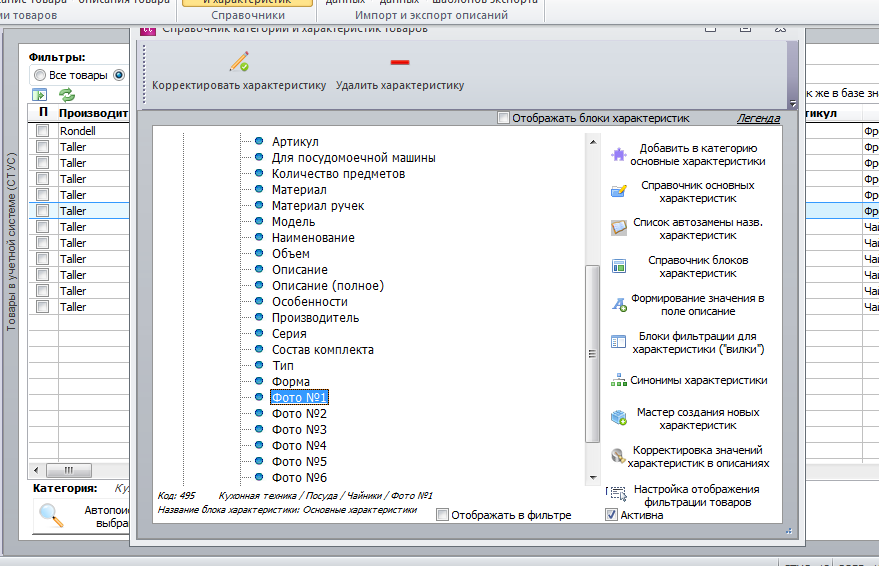Toggle Отображать в фильтре checkbox
The image size is (879, 566).
442,514
